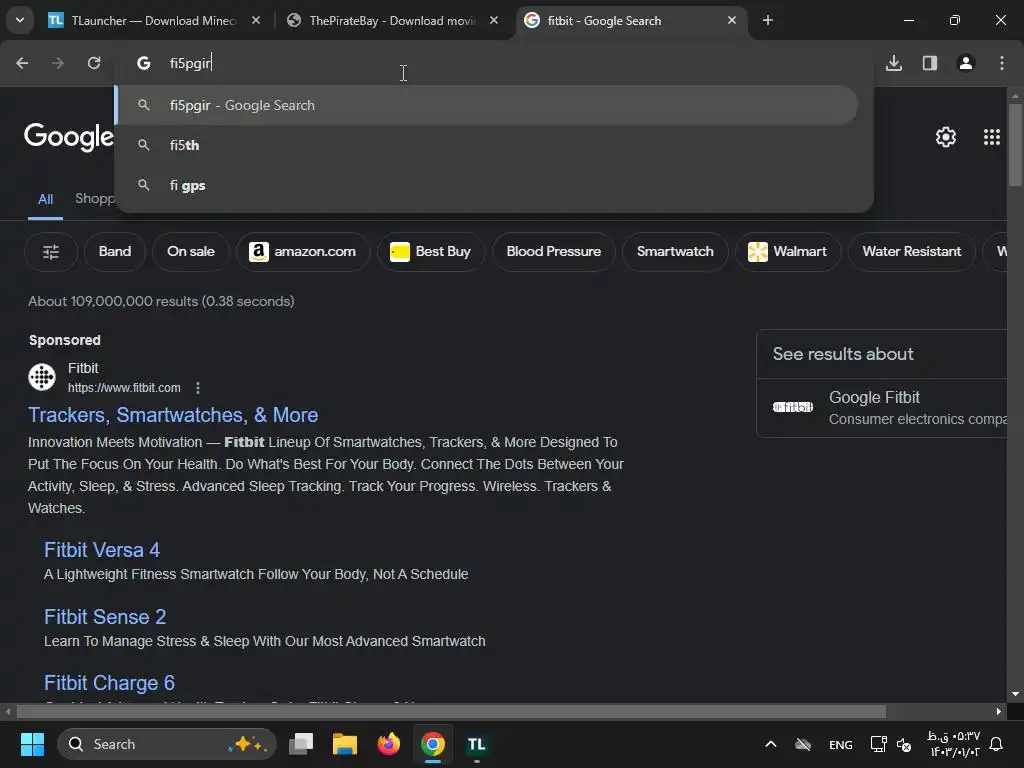
Task: Click the horizontal scrollbar thumb
Action: [x=451, y=711]
